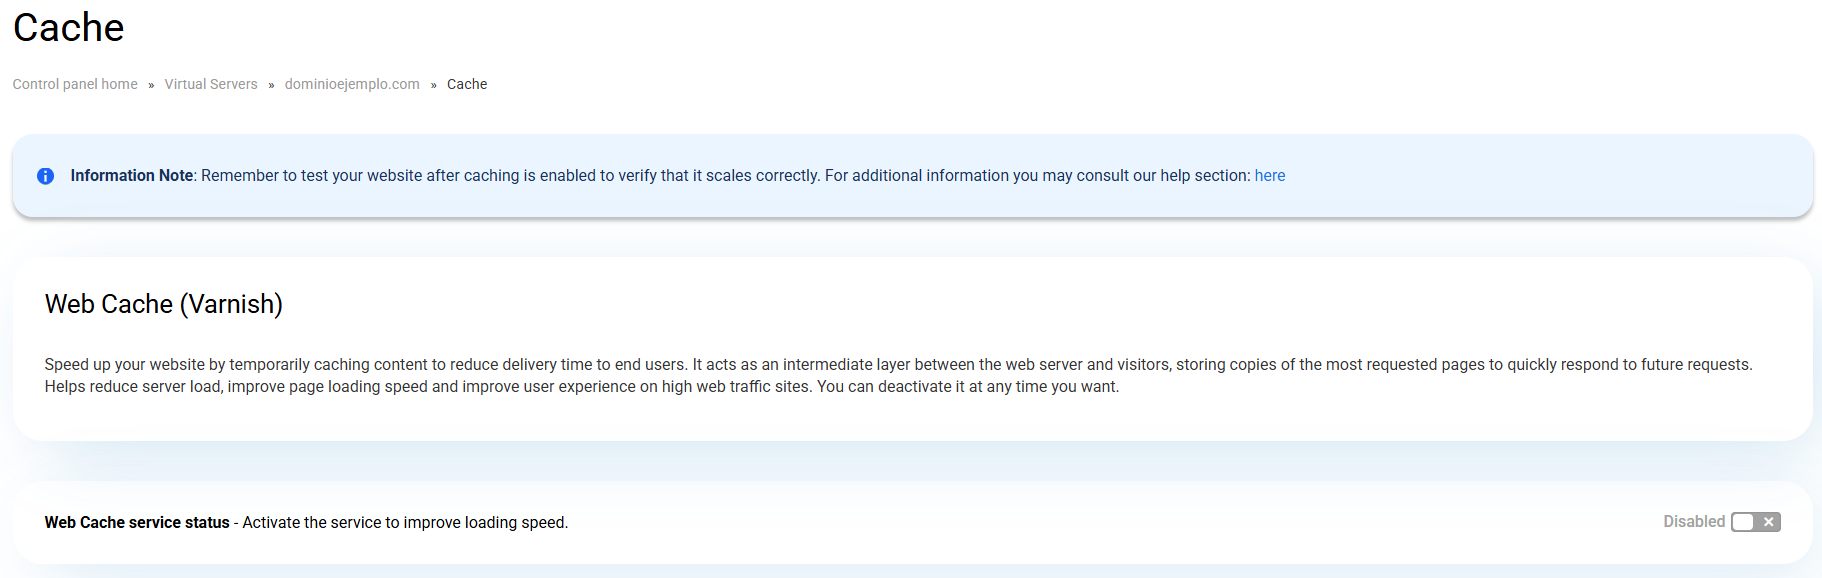Click the separator arrow after Virtual Servers

tap(271, 85)
